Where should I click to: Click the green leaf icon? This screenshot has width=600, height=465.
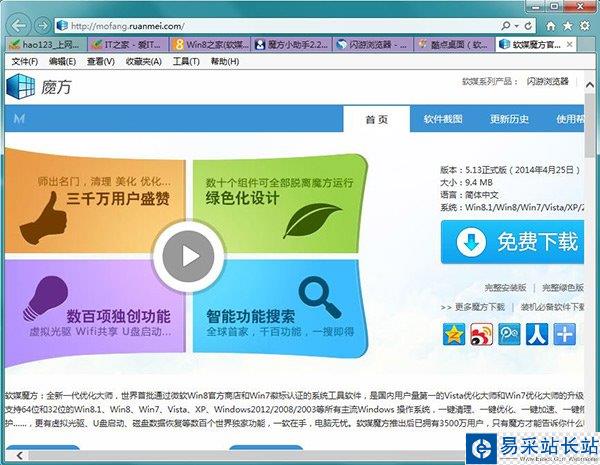[x=313, y=220]
